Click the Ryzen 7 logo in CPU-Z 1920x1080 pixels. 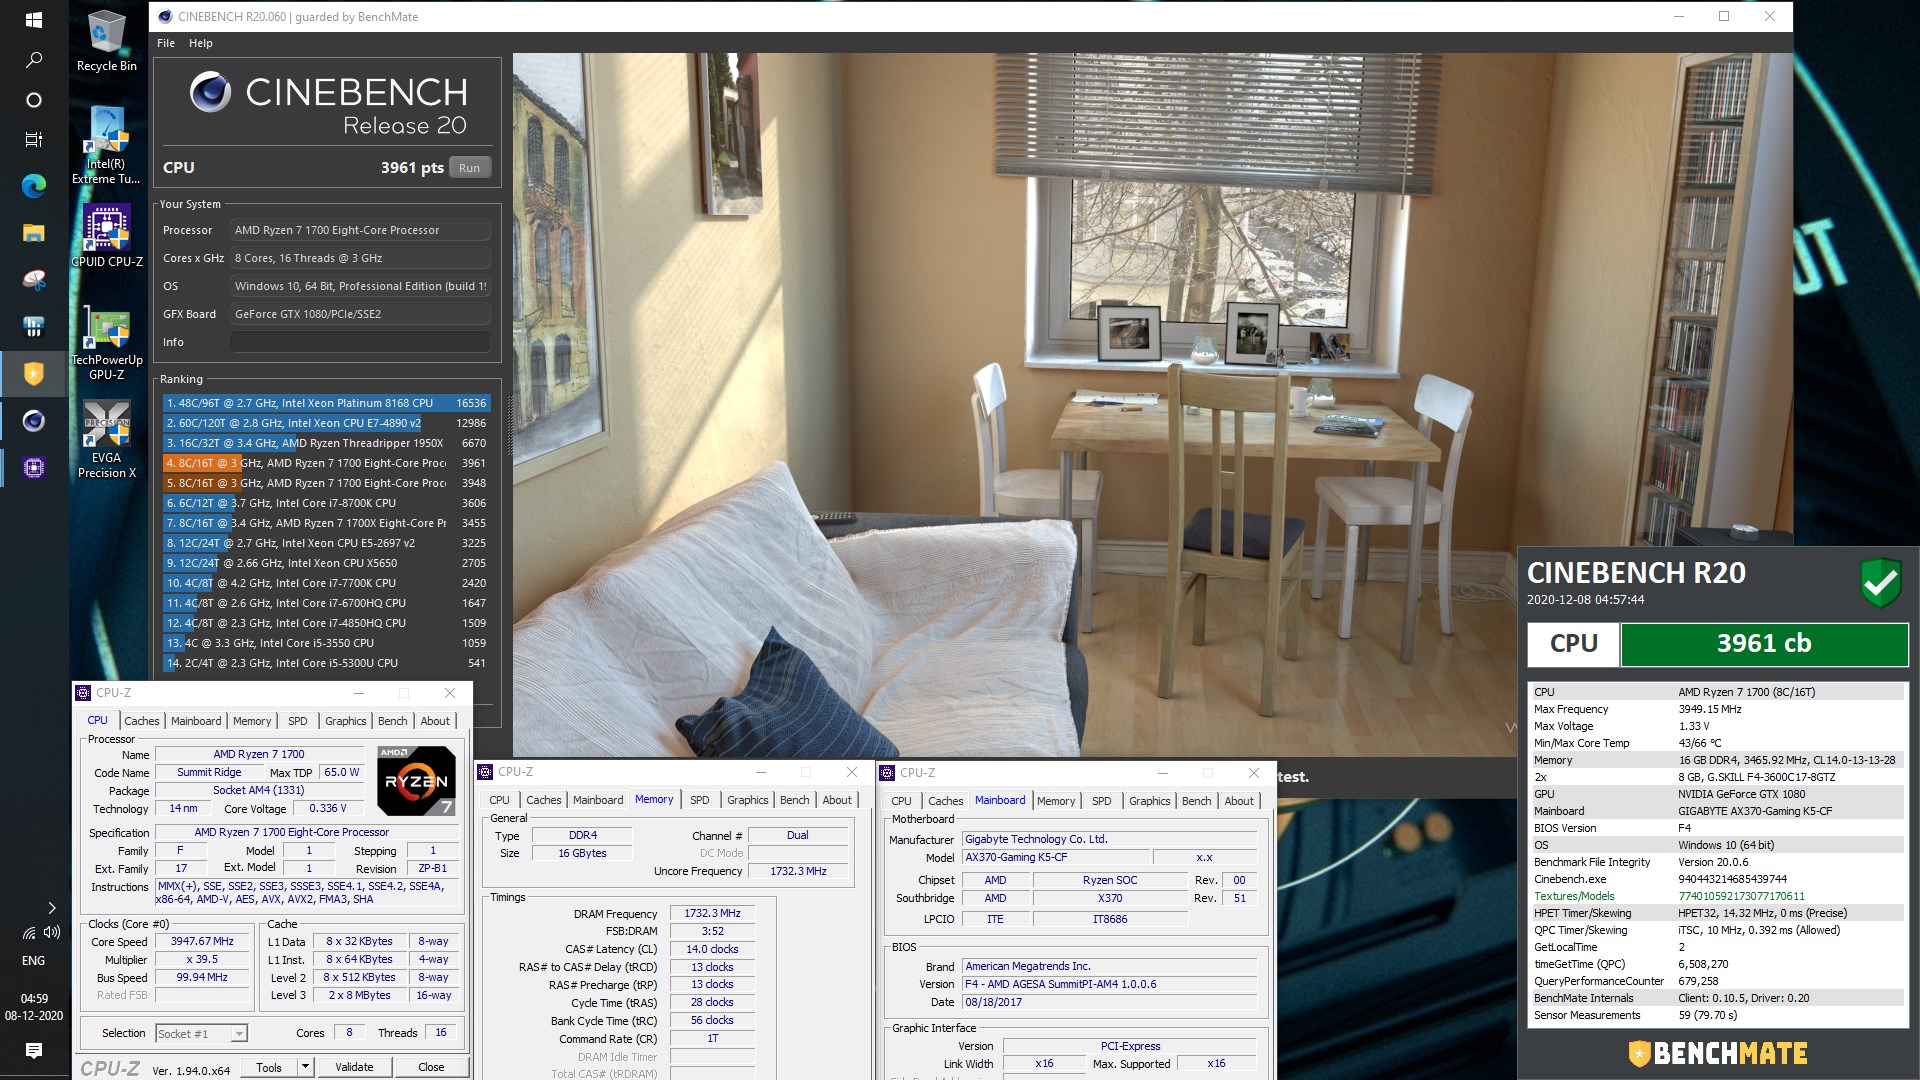tap(417, 780)
